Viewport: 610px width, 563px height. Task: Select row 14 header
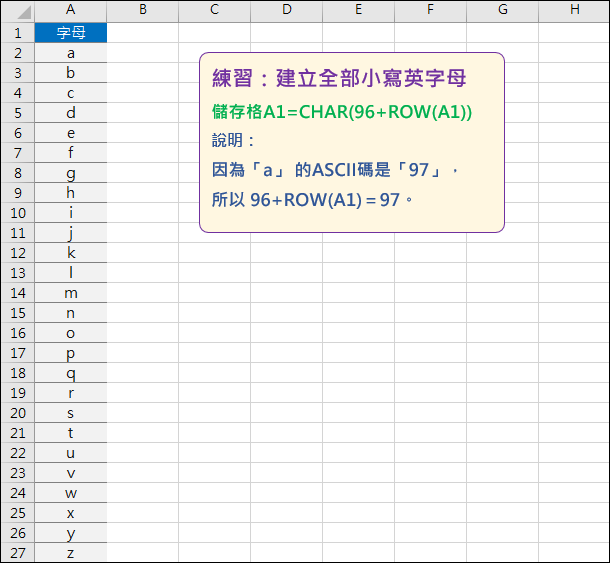pyautogui.click(x=18, y=293)
